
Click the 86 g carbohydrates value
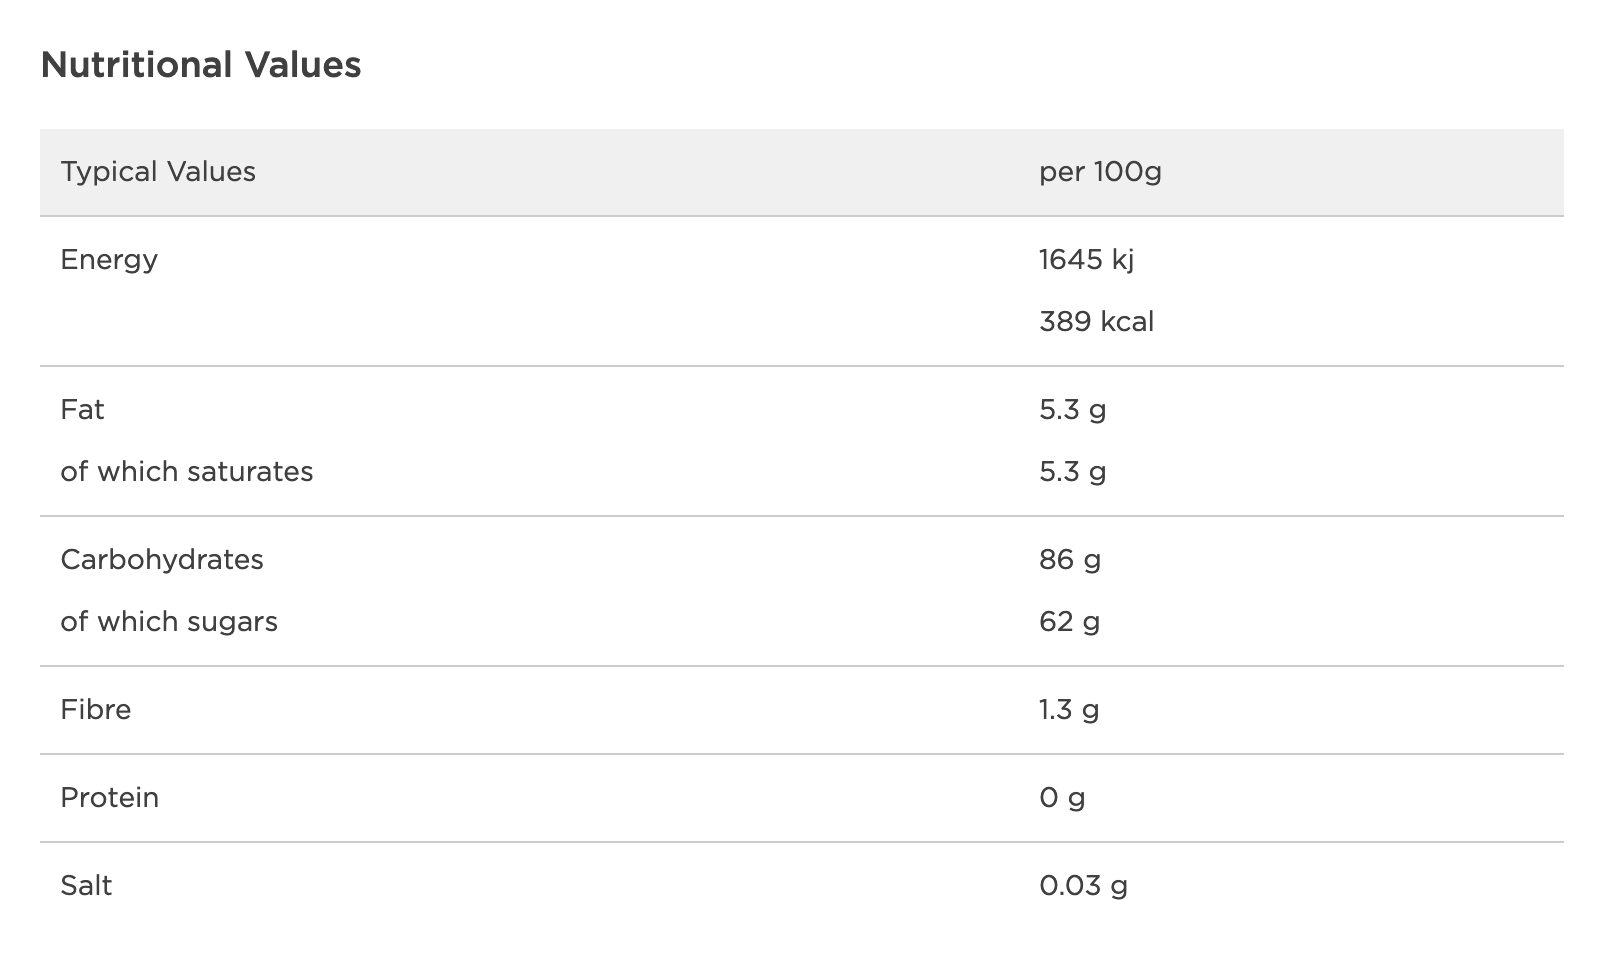coord(1070,560)
